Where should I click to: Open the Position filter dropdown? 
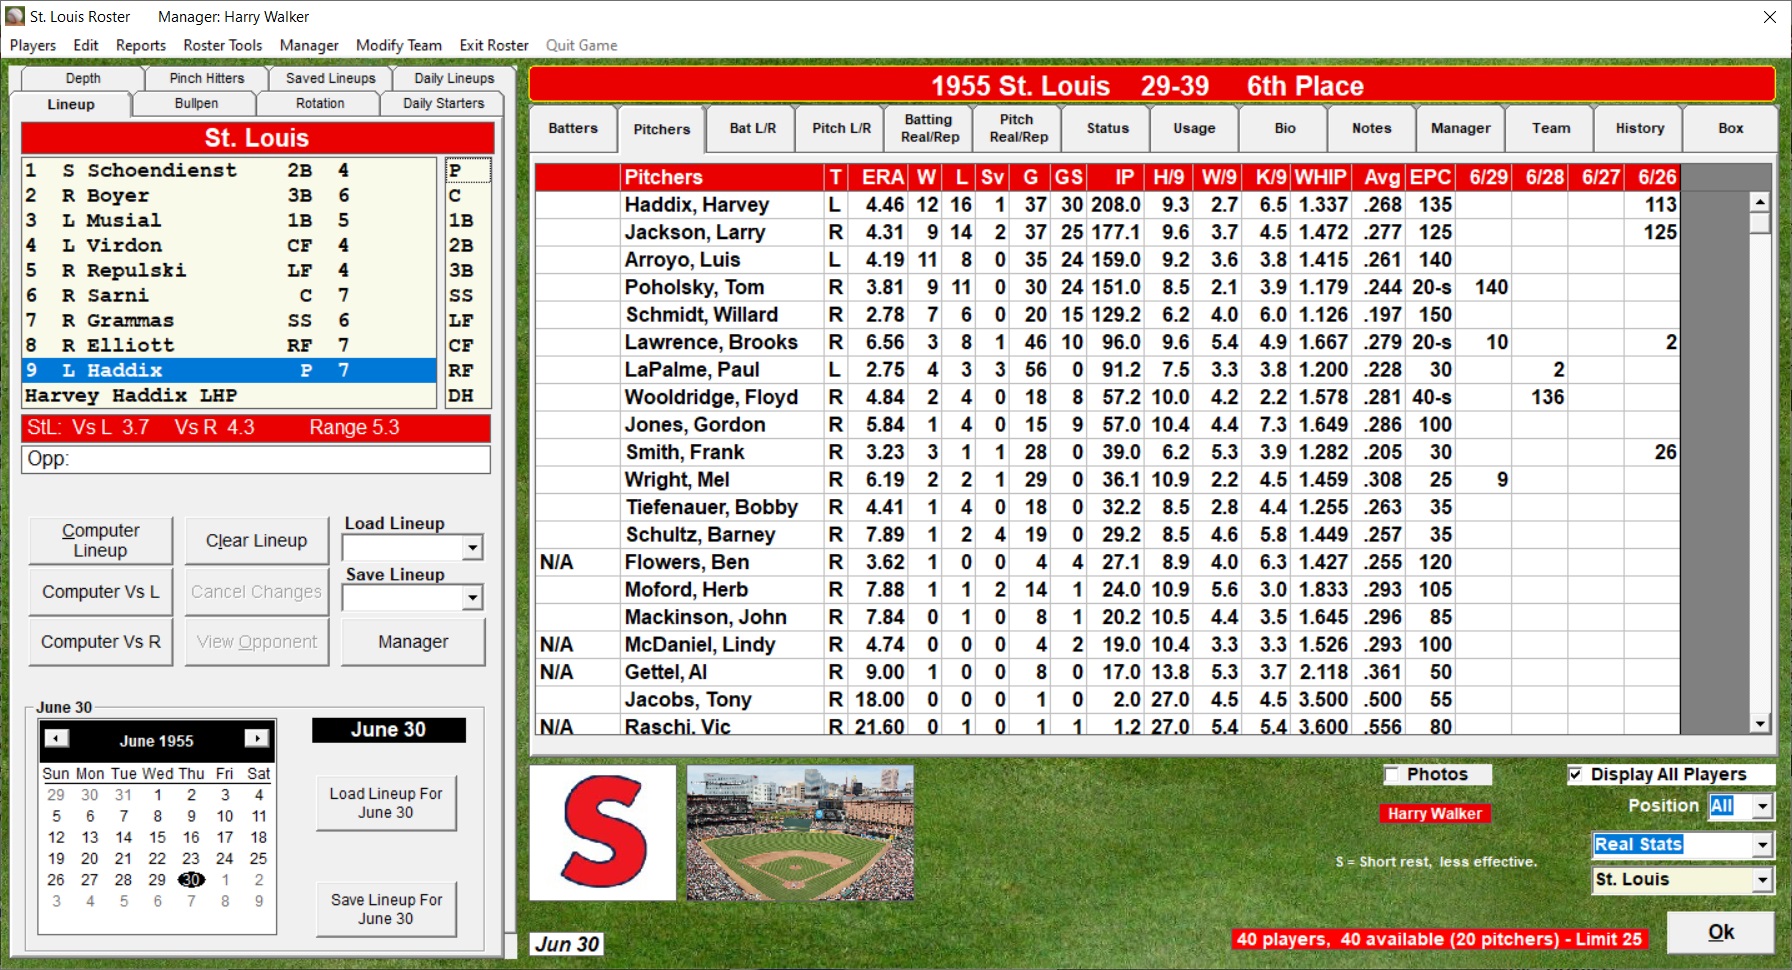click(1761, 807)
